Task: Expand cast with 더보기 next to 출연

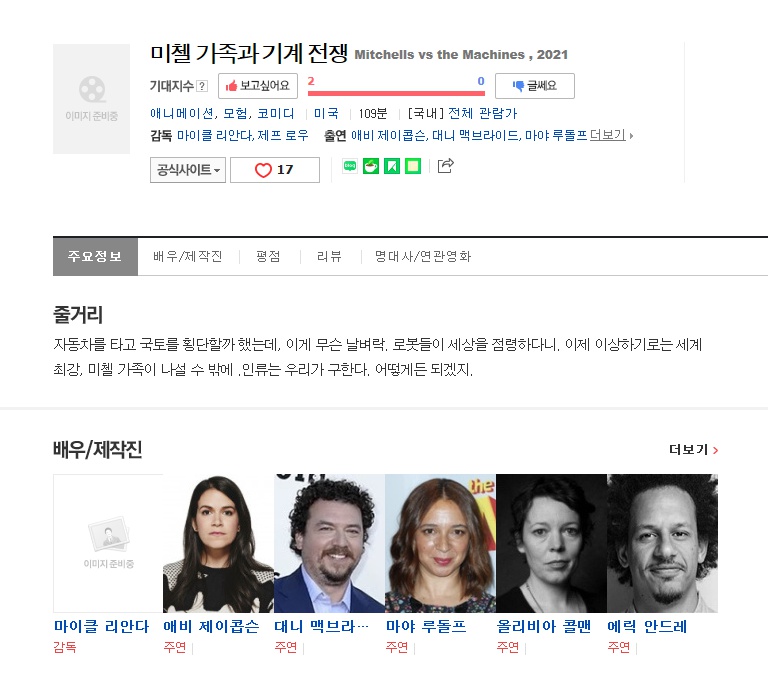Action: pyautogui.click(x=611, y=135)
